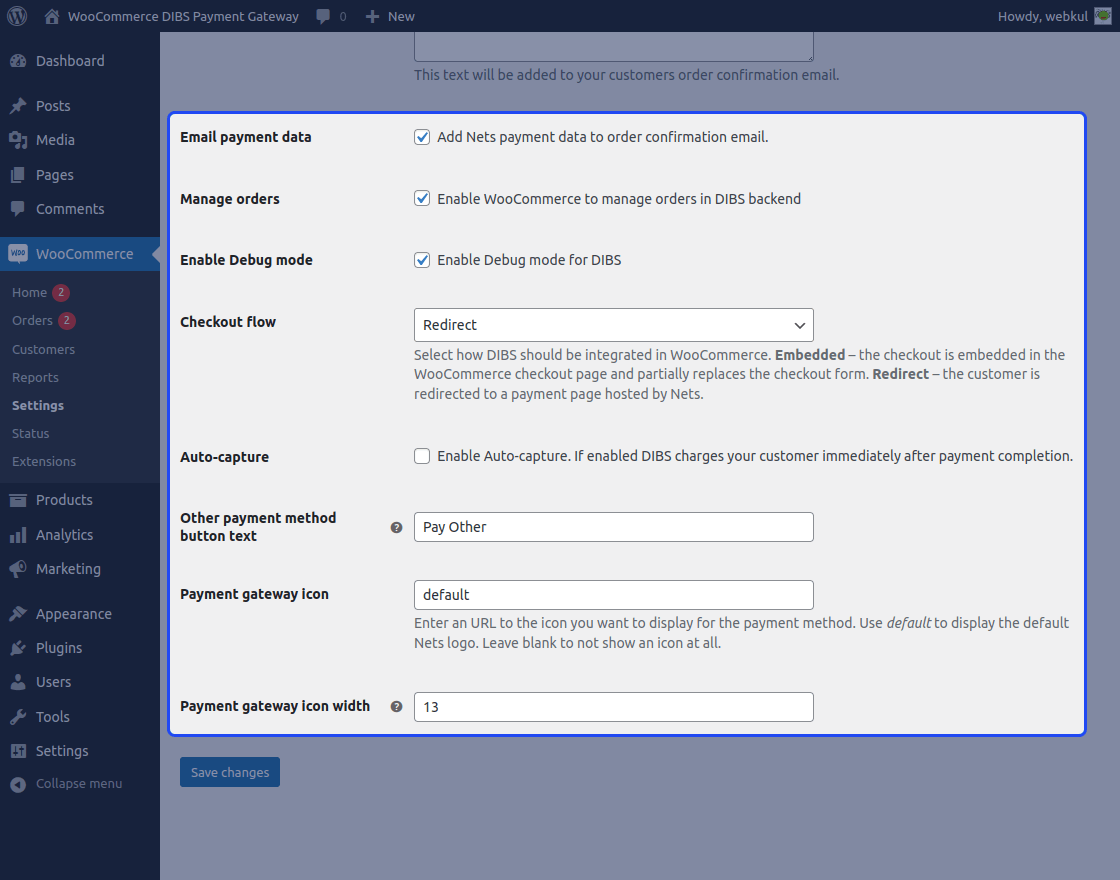This screenshot has width=1120, height=880.
Task: Click the 2 badge next to Home
Action: click(61, 293)
